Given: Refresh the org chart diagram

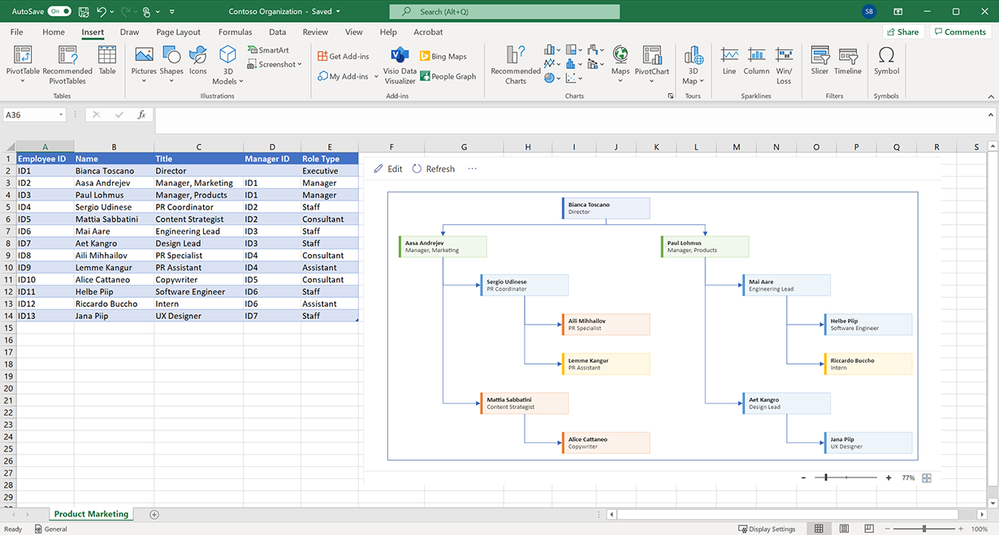Looking at the screenshot, I should pyautogui.click(x=433, y=169).
